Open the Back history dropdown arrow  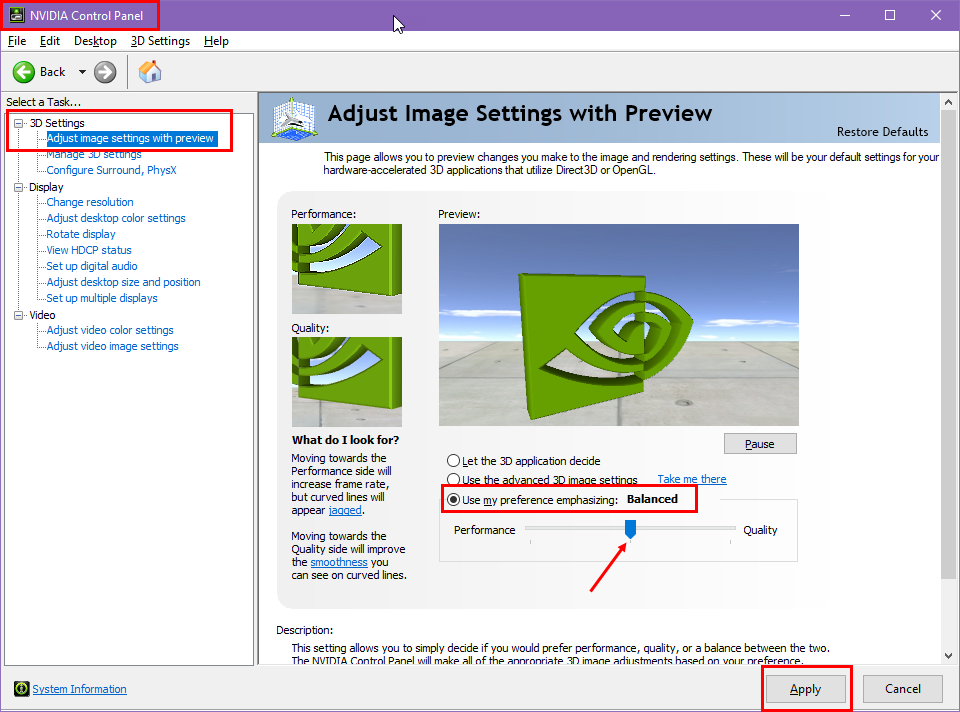(82, 72)
